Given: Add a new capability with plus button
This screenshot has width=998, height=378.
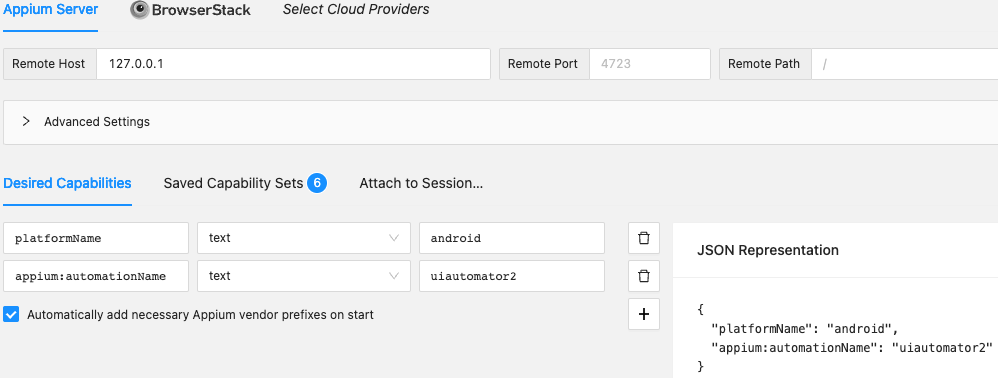Looking at the screenshot, I should 643,314.
